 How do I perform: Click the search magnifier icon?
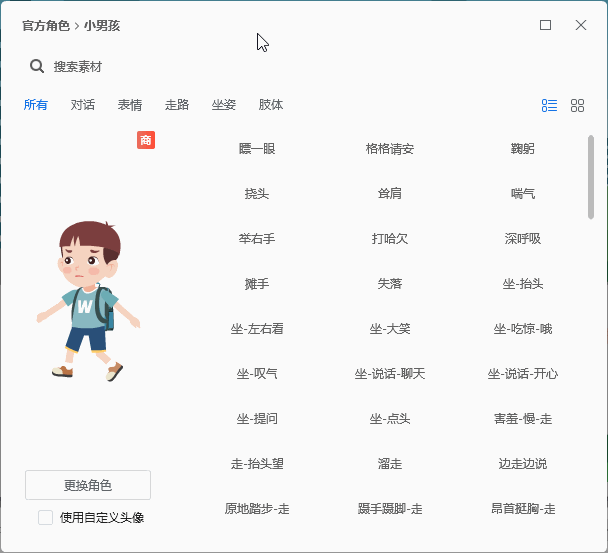(x=37, y=66)
